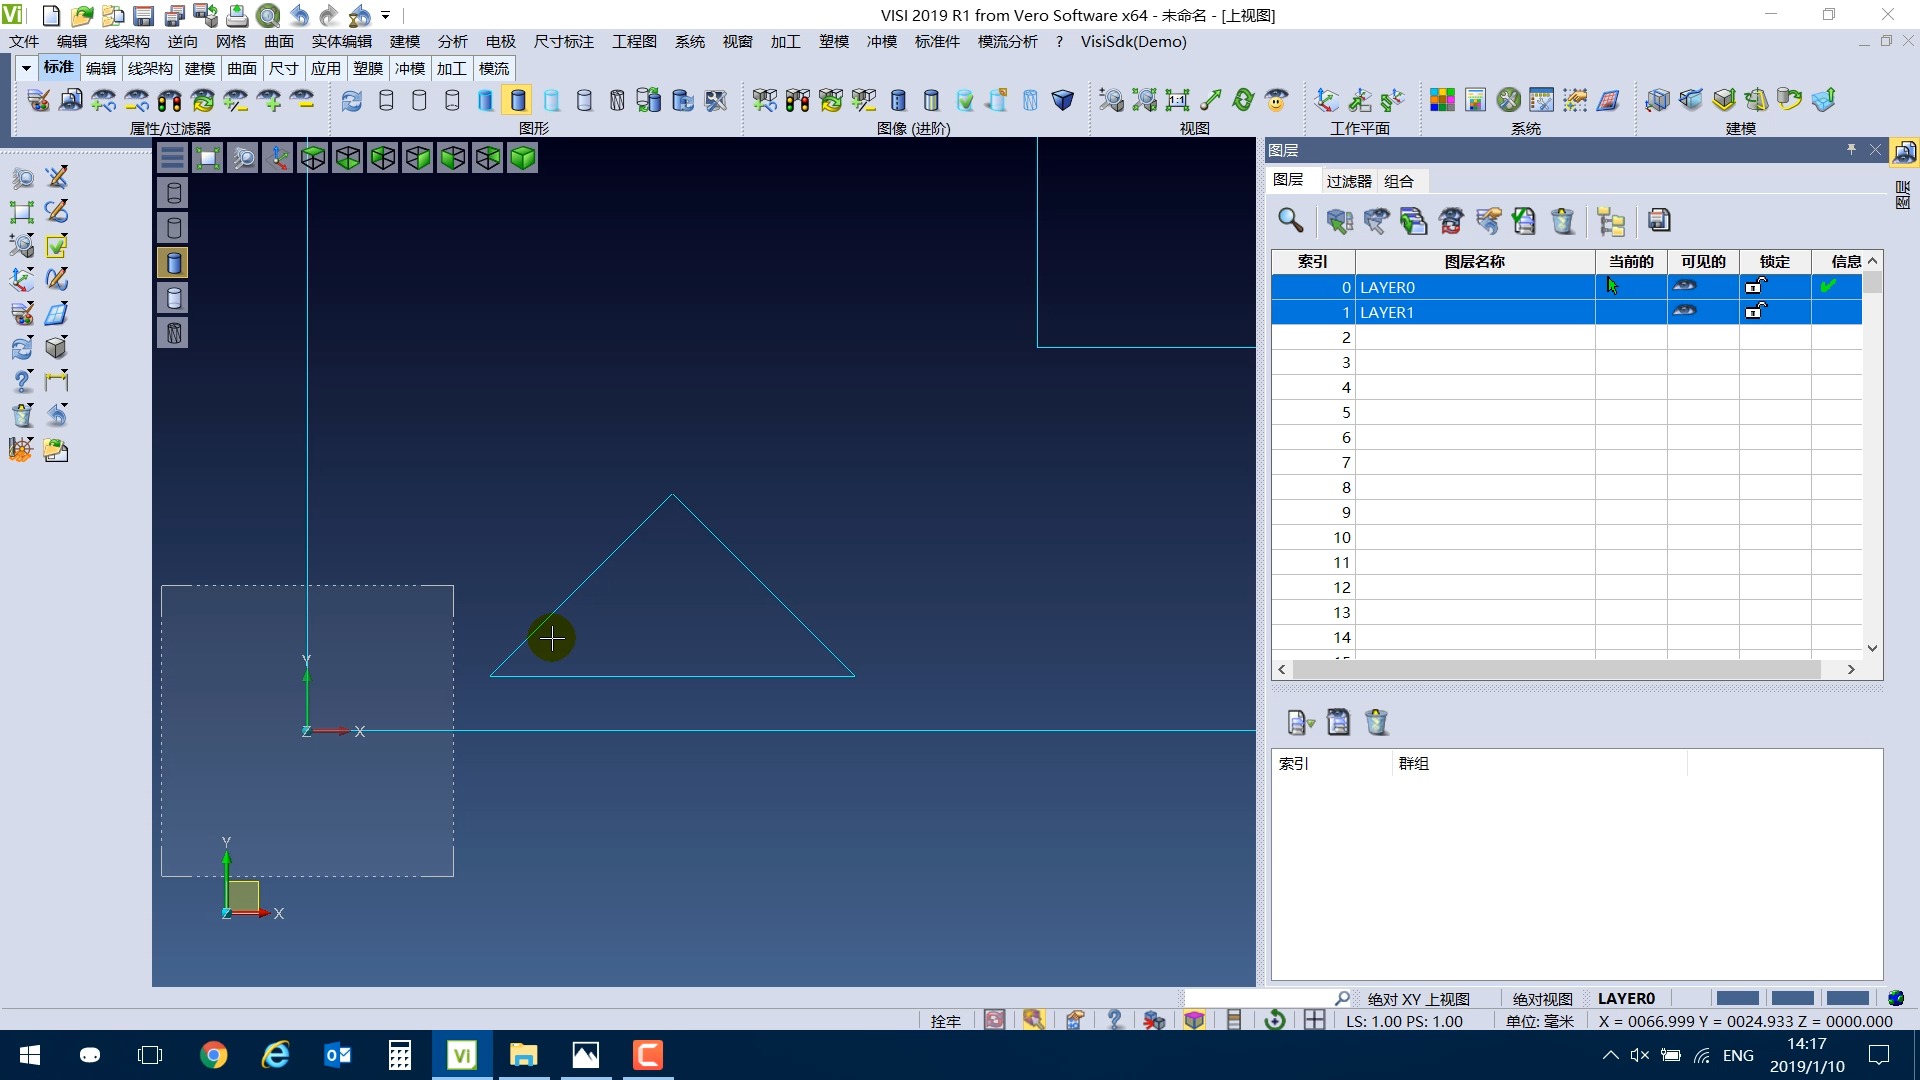Open the 实体编辑 menu
This screenshot has height=1080, width=1920.
[x=341, y=41]
